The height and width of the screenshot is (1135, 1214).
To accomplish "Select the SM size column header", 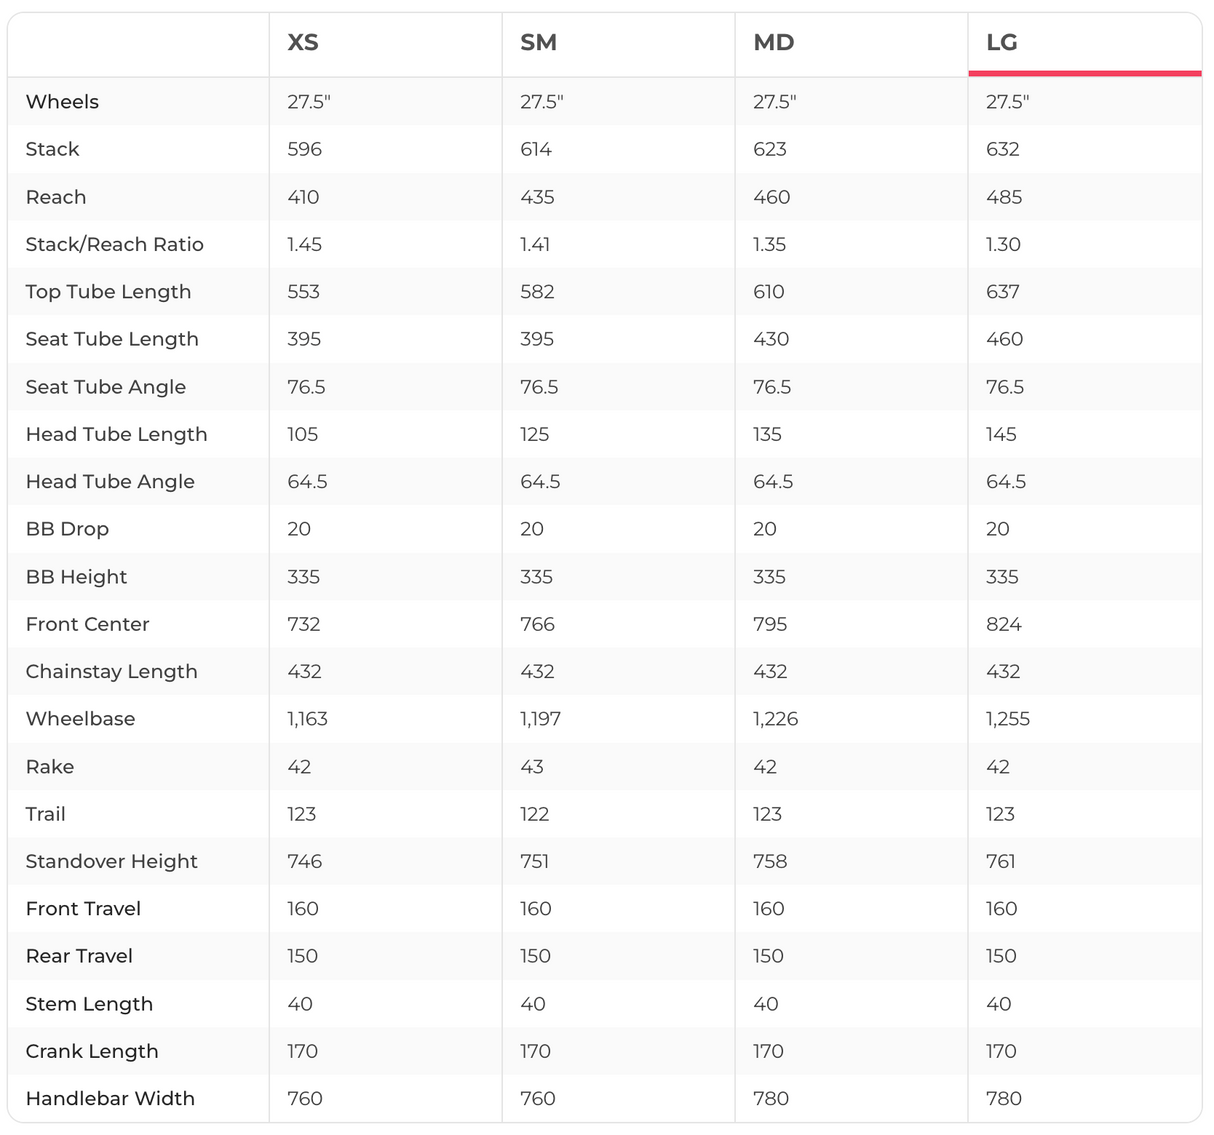I will coord(538,43).
